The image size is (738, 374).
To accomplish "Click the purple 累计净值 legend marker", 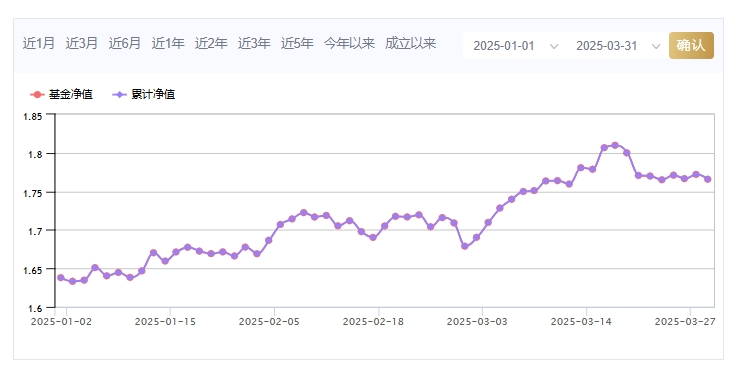I will pyautogui.click(x=120, y=95).
